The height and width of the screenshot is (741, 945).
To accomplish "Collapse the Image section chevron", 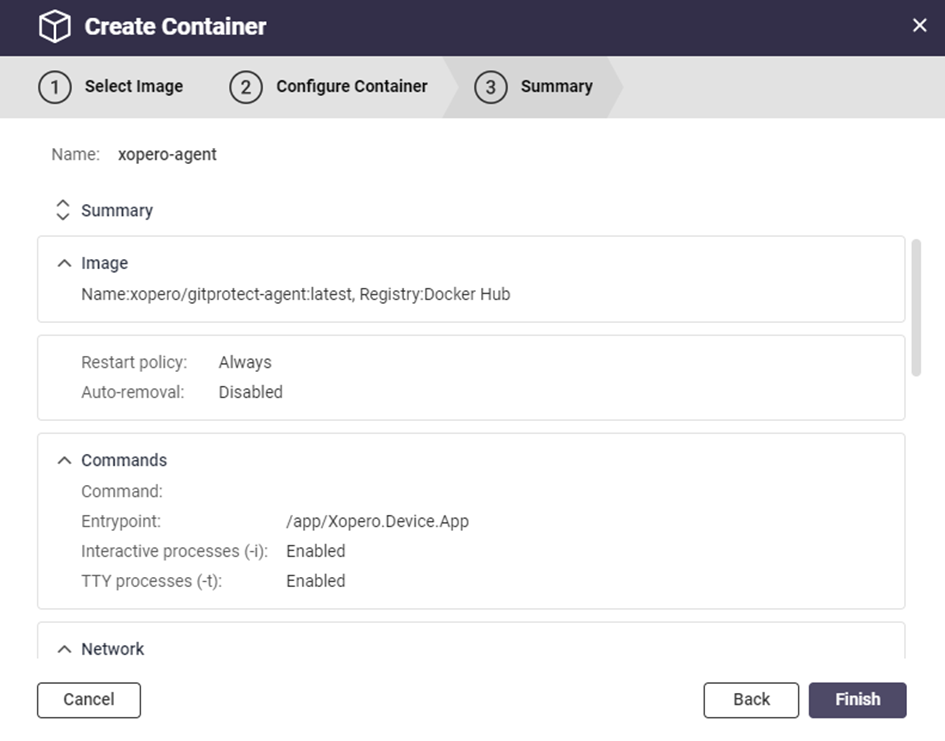I will (65, 263).
